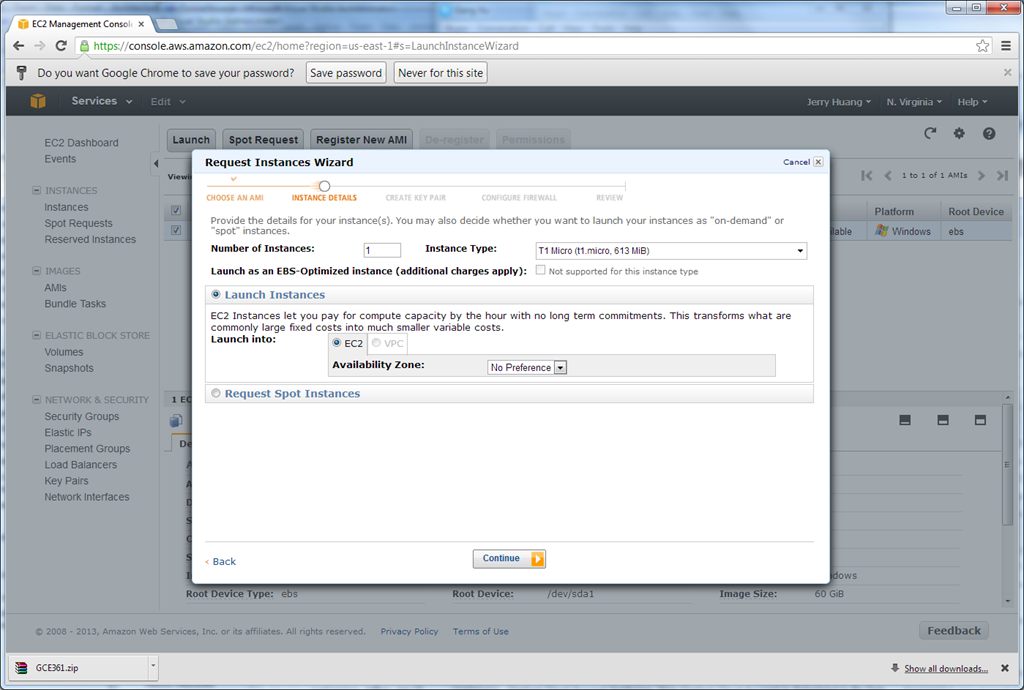Image resolution: width=1024 pixels, height=690 pixels.
Task: Open console settings gear icon
Action: tap(959, 133)
